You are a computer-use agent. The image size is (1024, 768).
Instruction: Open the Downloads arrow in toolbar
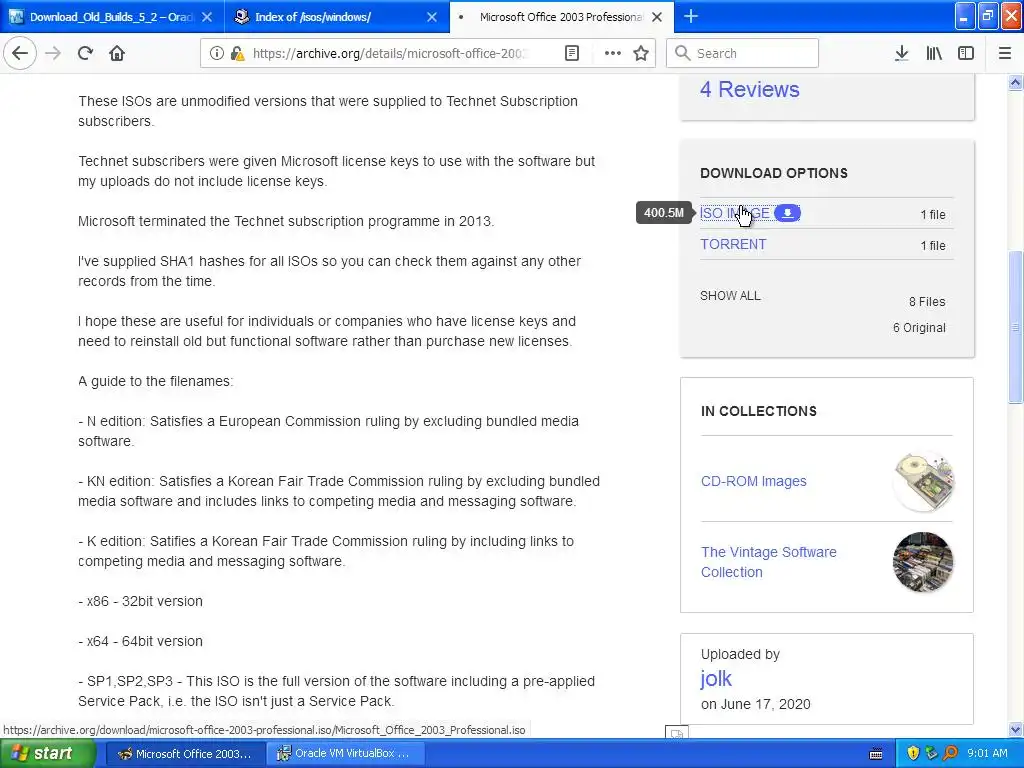(x=901, y=54)
